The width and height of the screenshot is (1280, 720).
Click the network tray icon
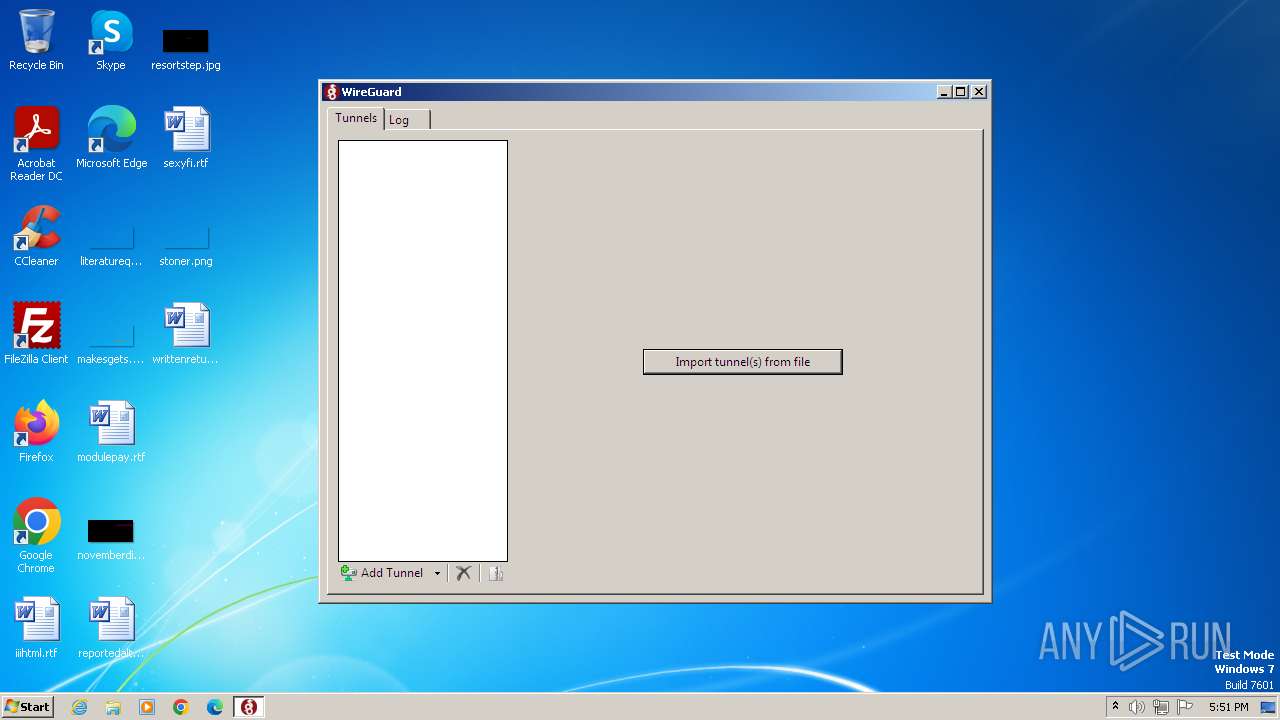[1161, 707]
